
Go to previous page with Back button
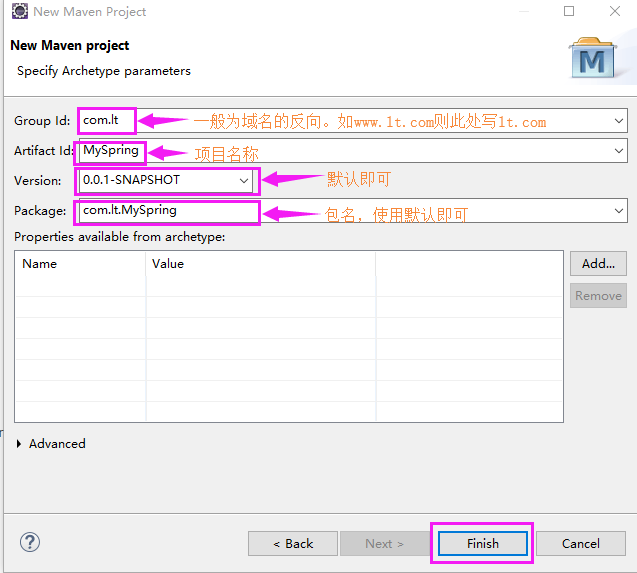[293, 543]
